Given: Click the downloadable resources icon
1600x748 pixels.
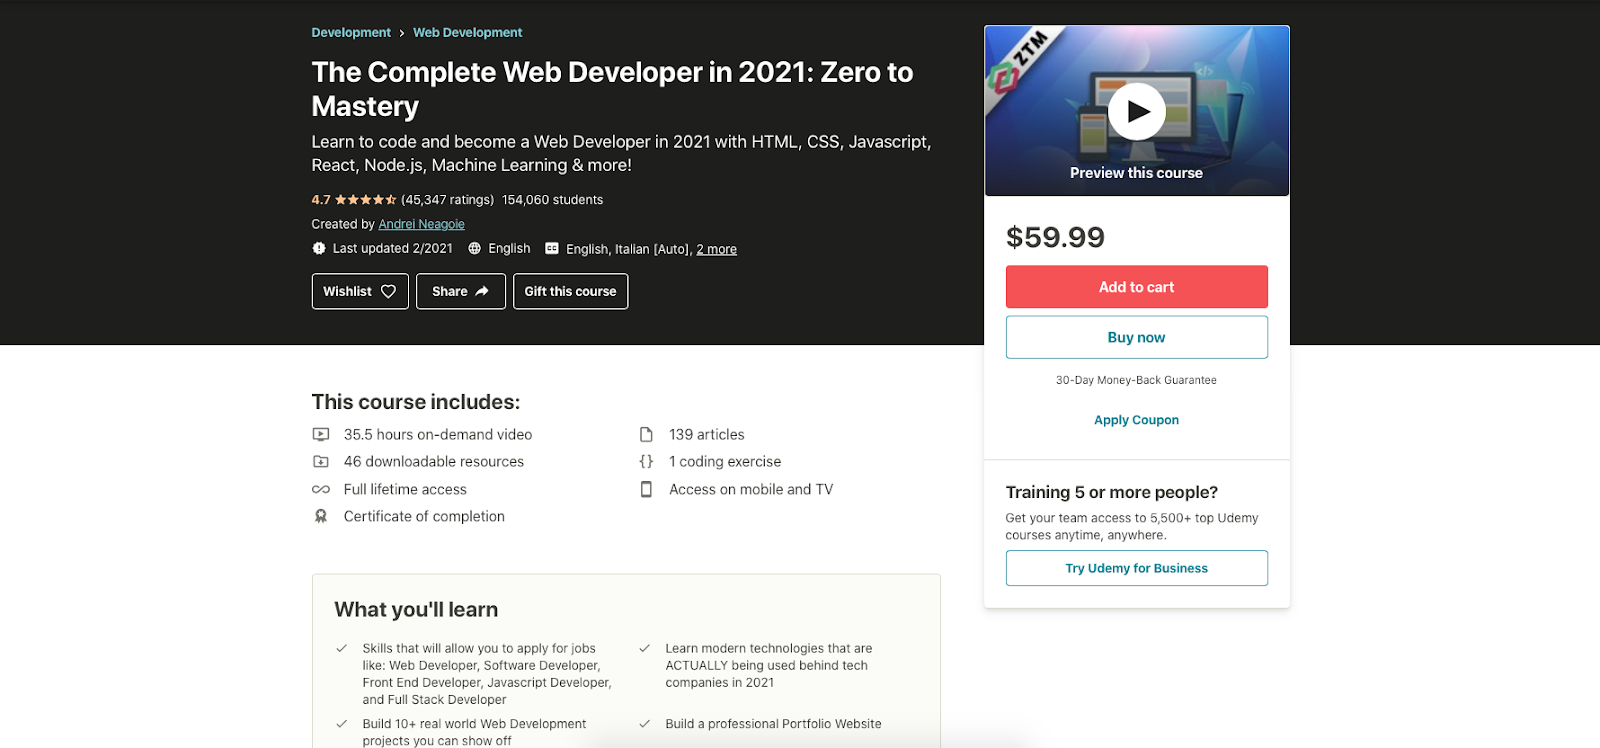Looking at the screenshot, I should (x=321, y=461).
